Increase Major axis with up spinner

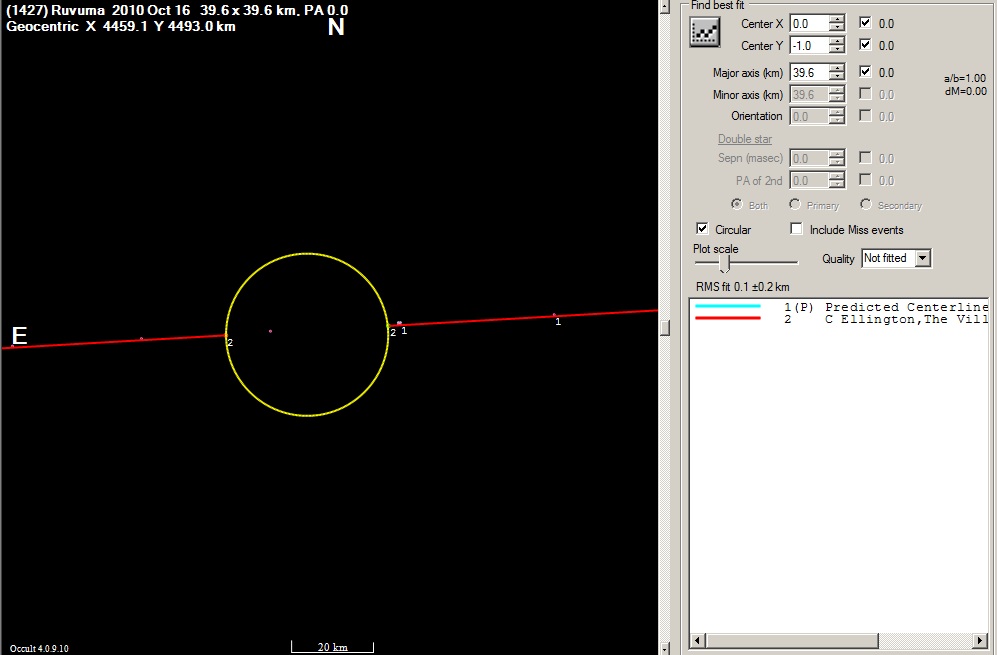click(837, 69)
